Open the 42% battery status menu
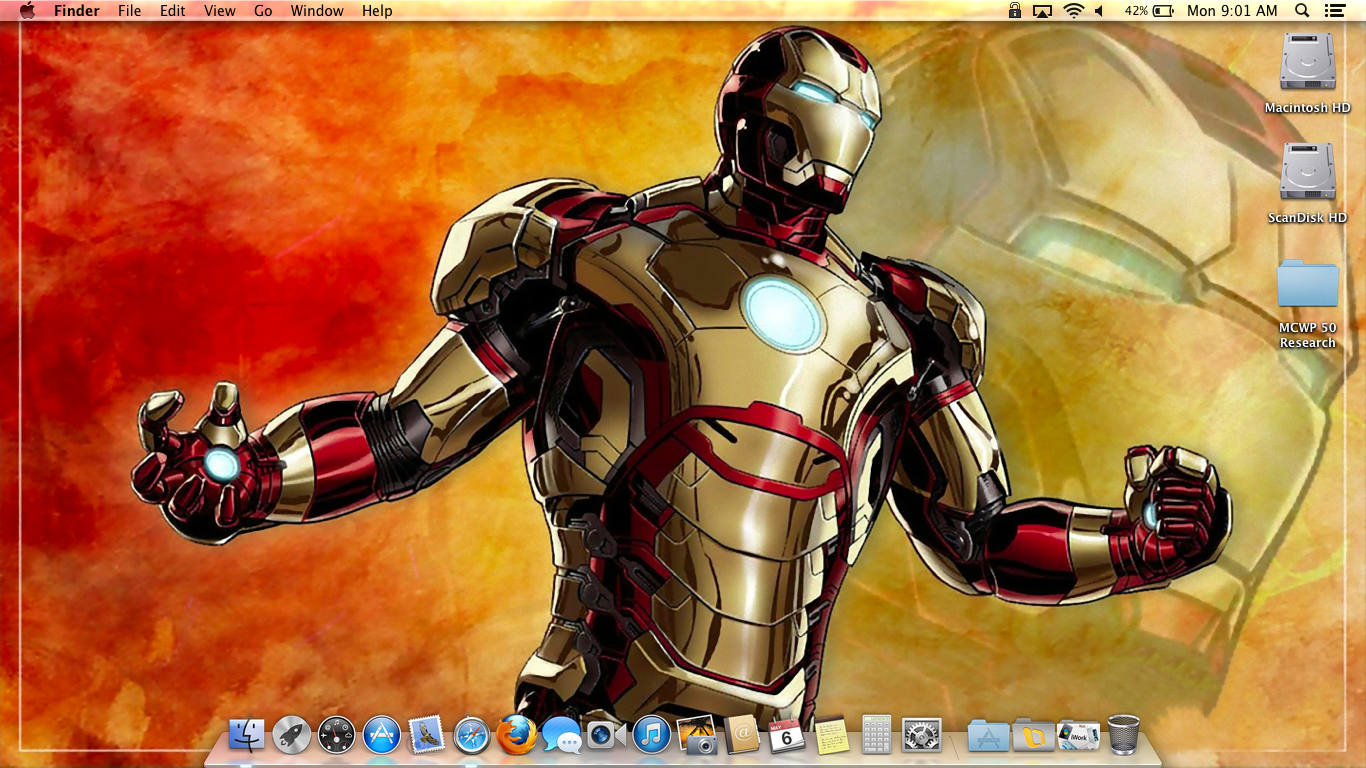This screenshot has height=768, width=1366. 1149,11
